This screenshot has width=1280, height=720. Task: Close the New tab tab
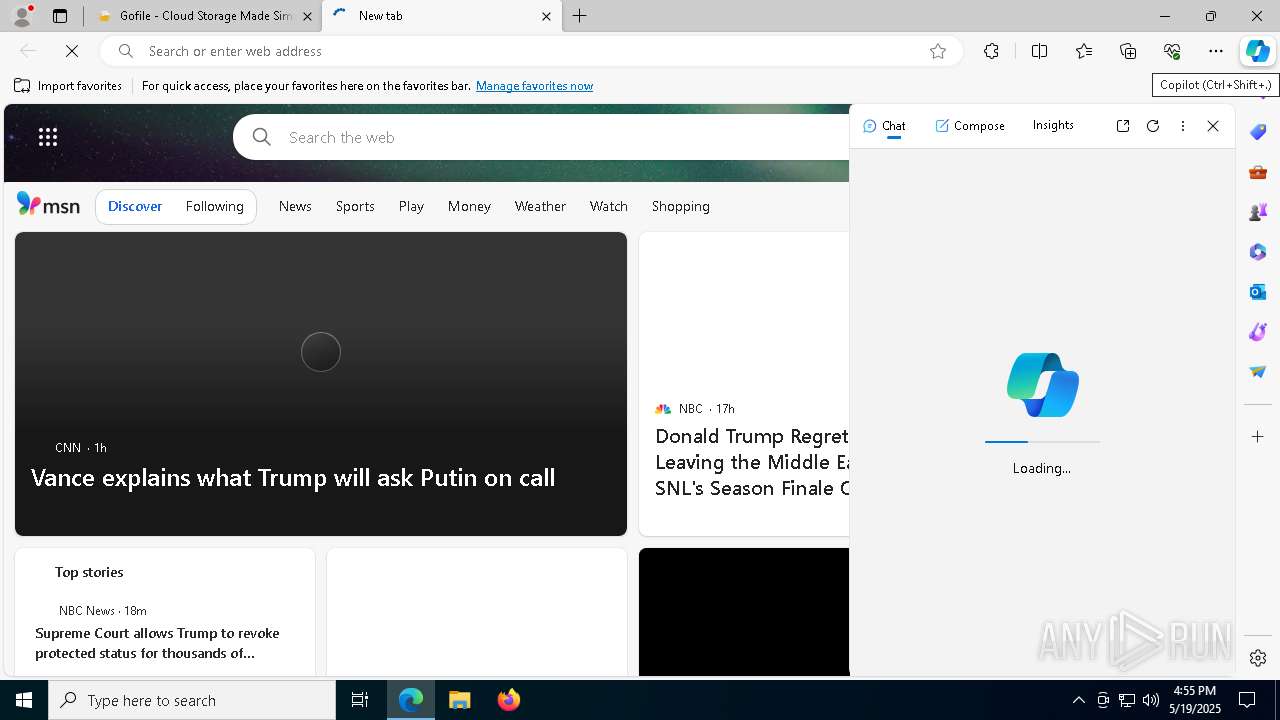[x=546, y=16]
